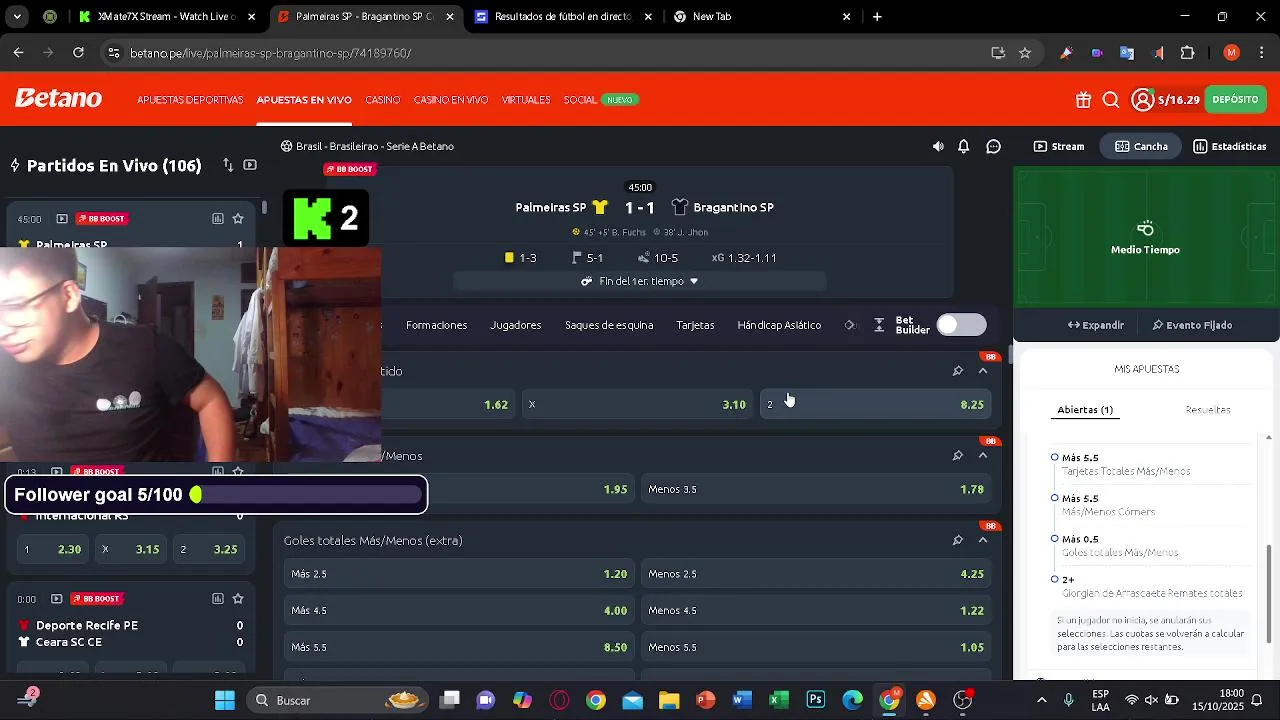The image size is (1280, 720).
Task: Pin the Goles totales Más/Menos (extra) market
Action: tap(957, 540)
